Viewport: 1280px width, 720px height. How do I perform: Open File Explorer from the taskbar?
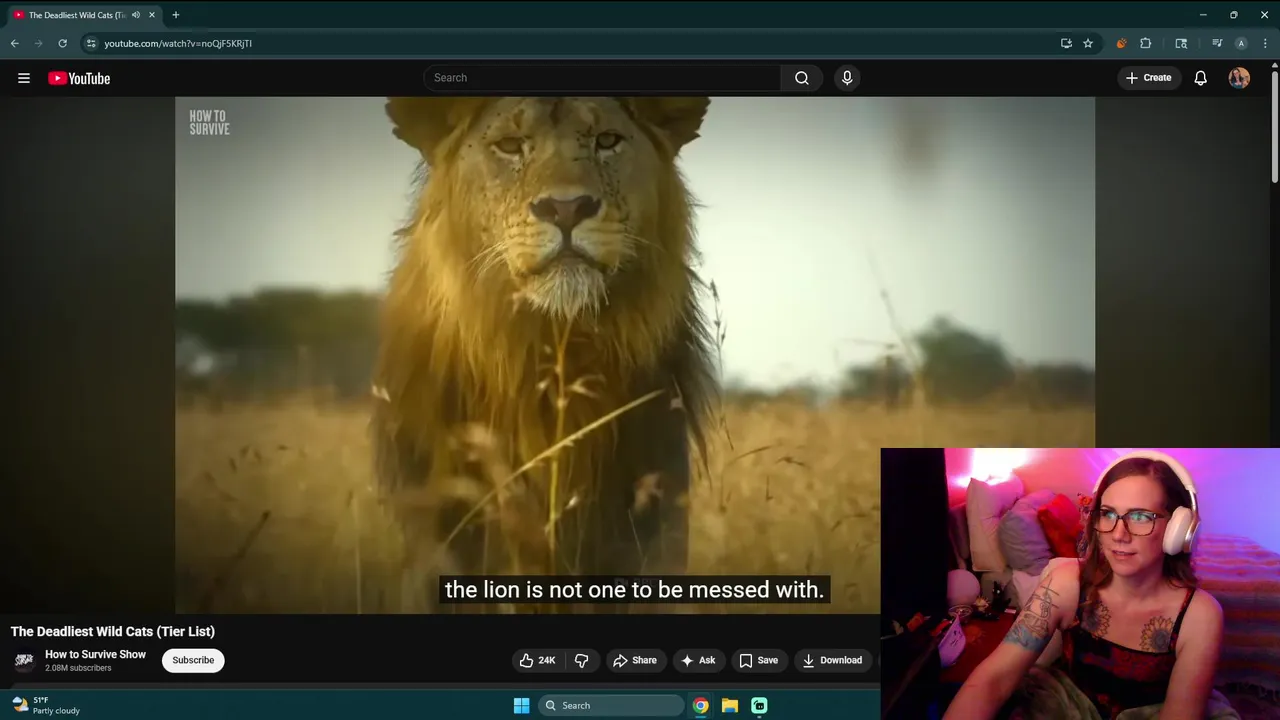(x=730, y=705)
